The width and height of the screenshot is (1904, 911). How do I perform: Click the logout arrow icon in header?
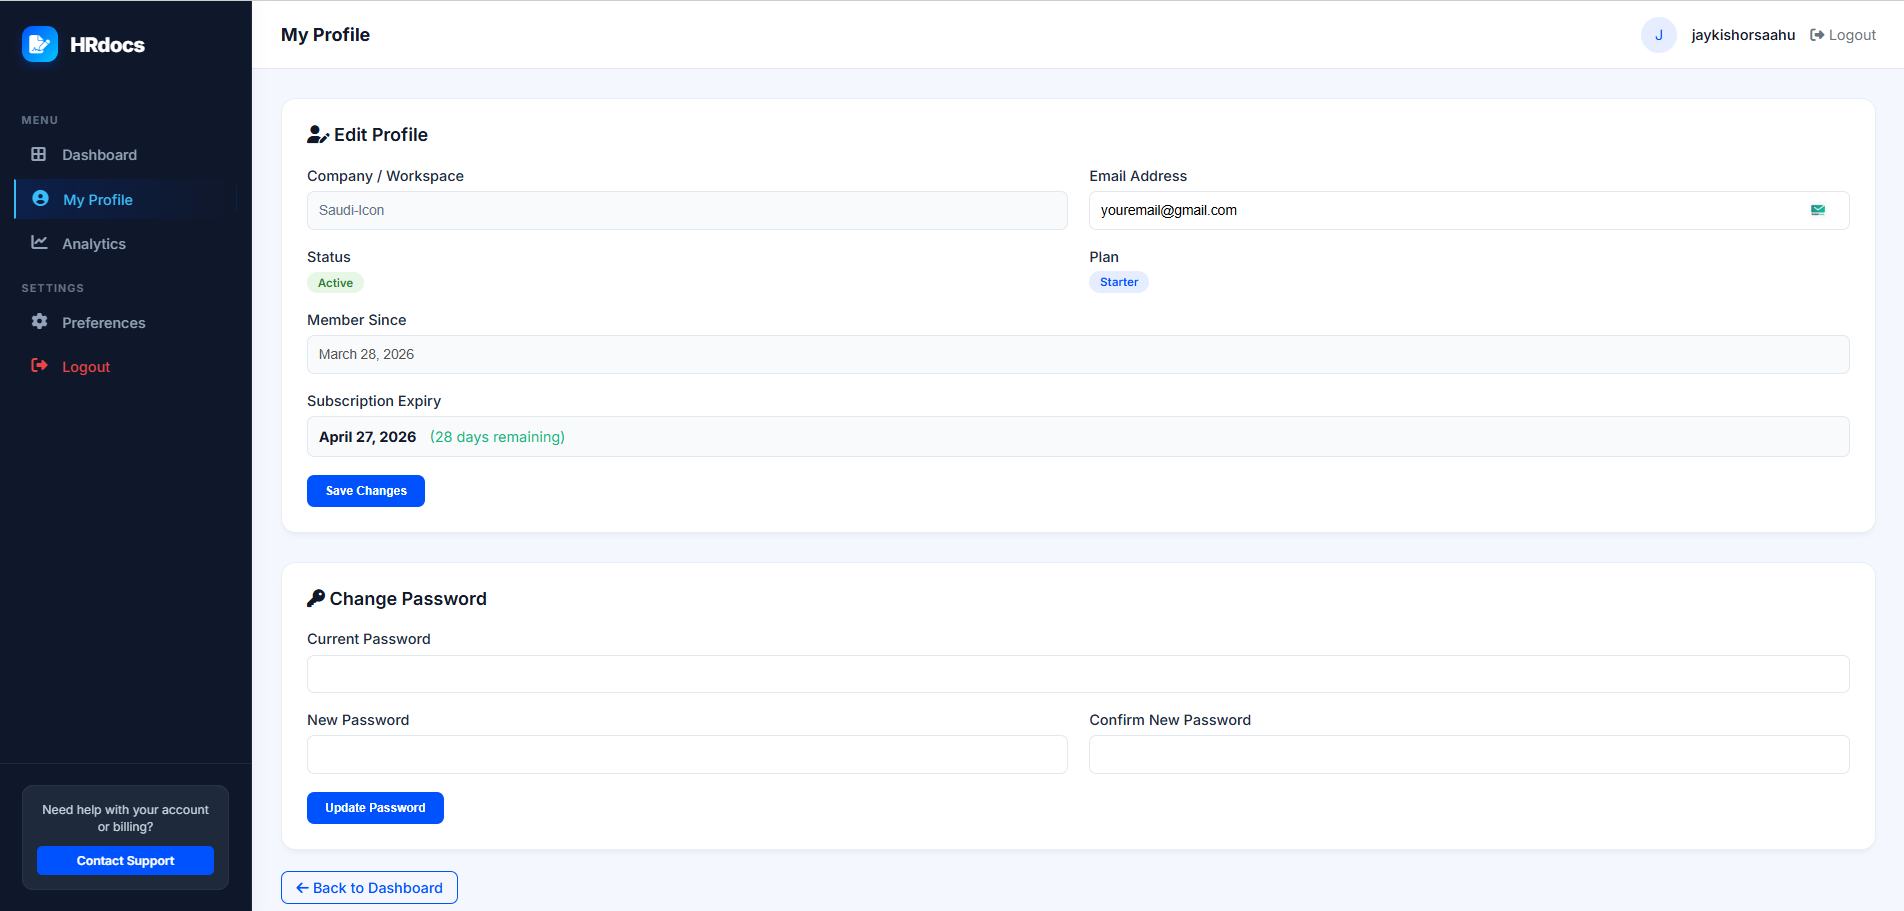click(x=1817, y=35)
